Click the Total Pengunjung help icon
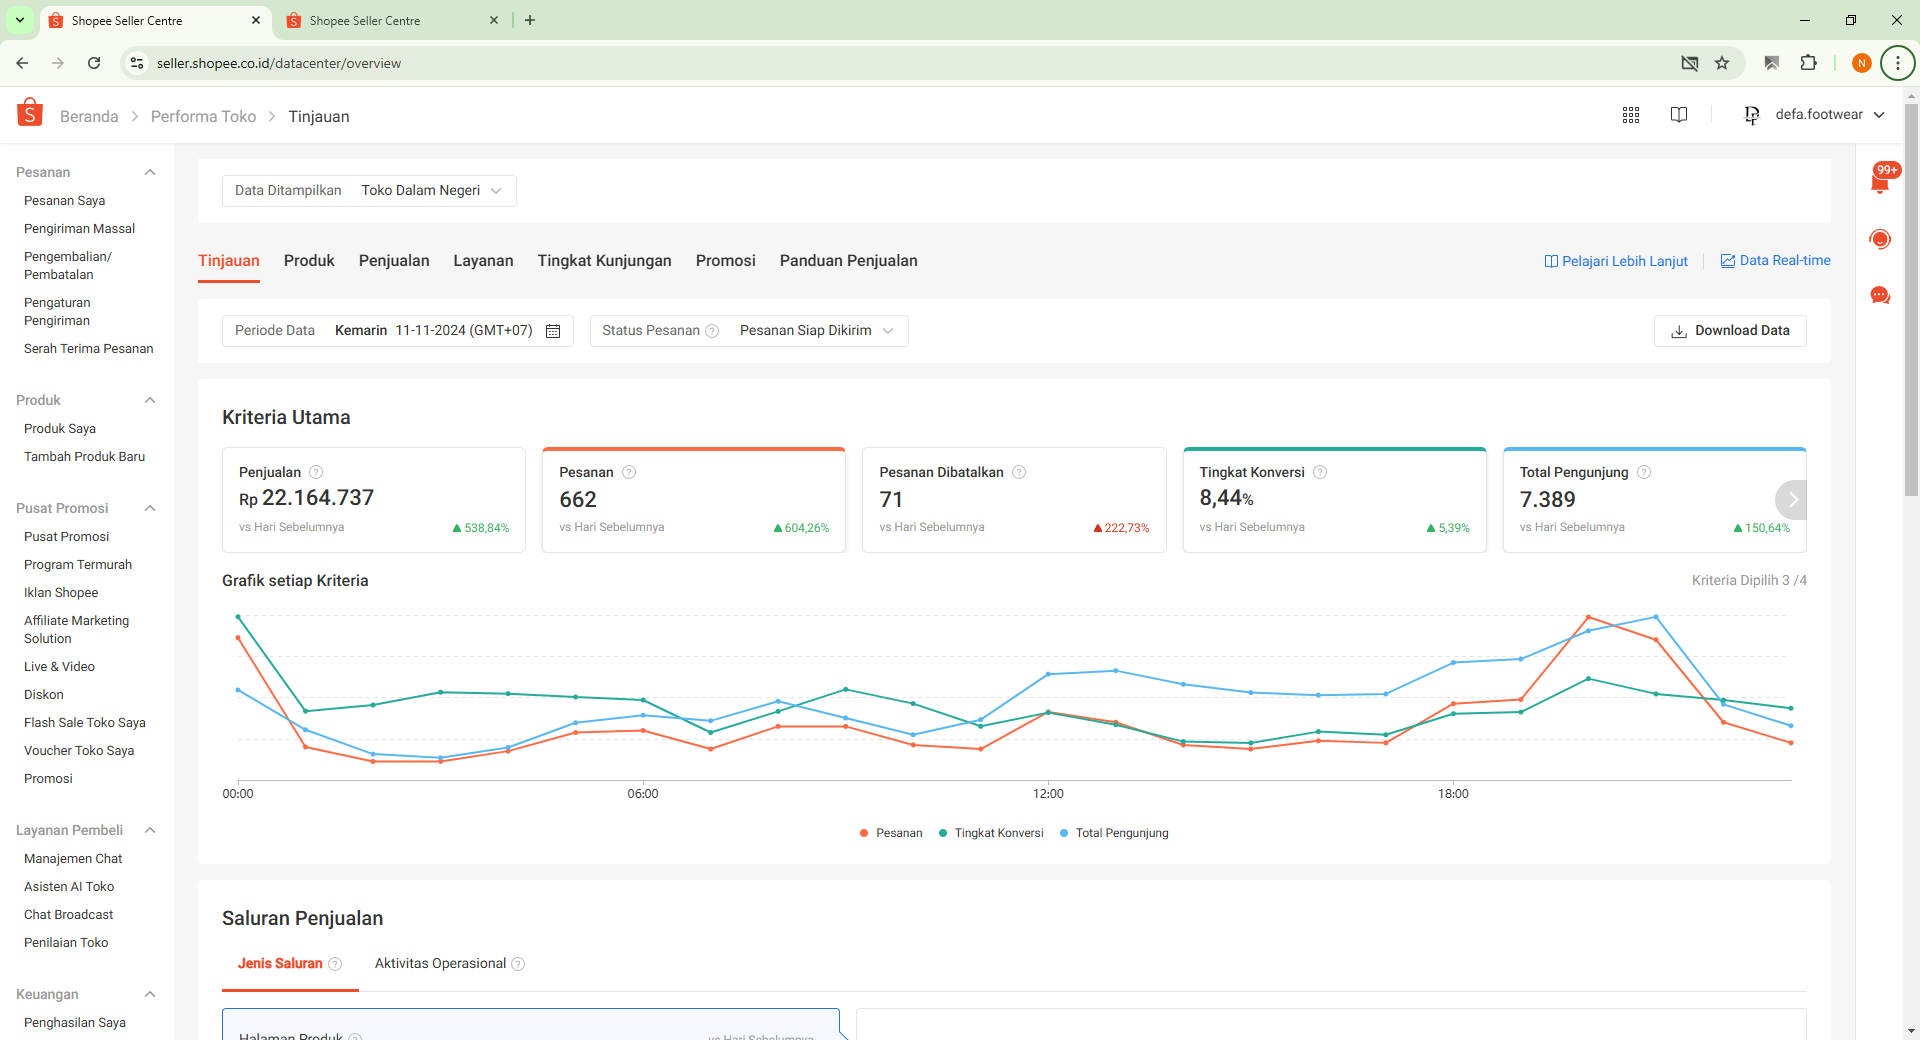 click(x=1644, y=472)
